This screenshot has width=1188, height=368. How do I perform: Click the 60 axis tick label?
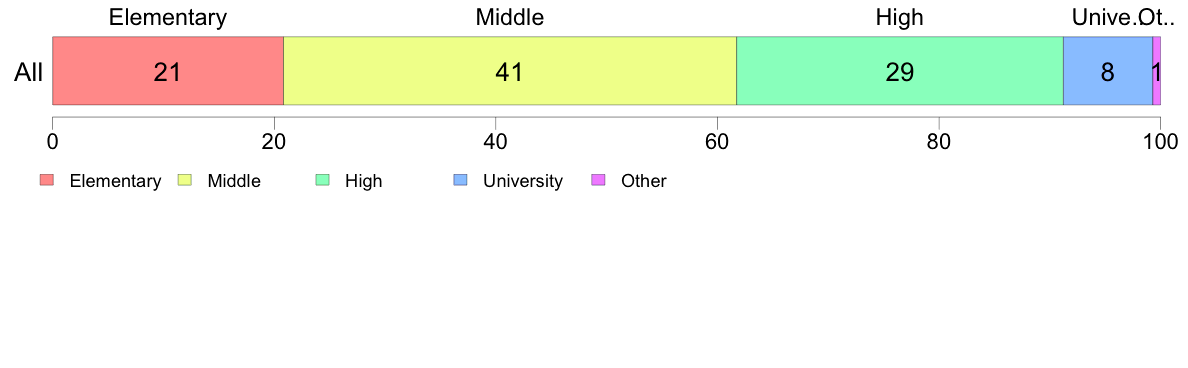tap(717, 140)
